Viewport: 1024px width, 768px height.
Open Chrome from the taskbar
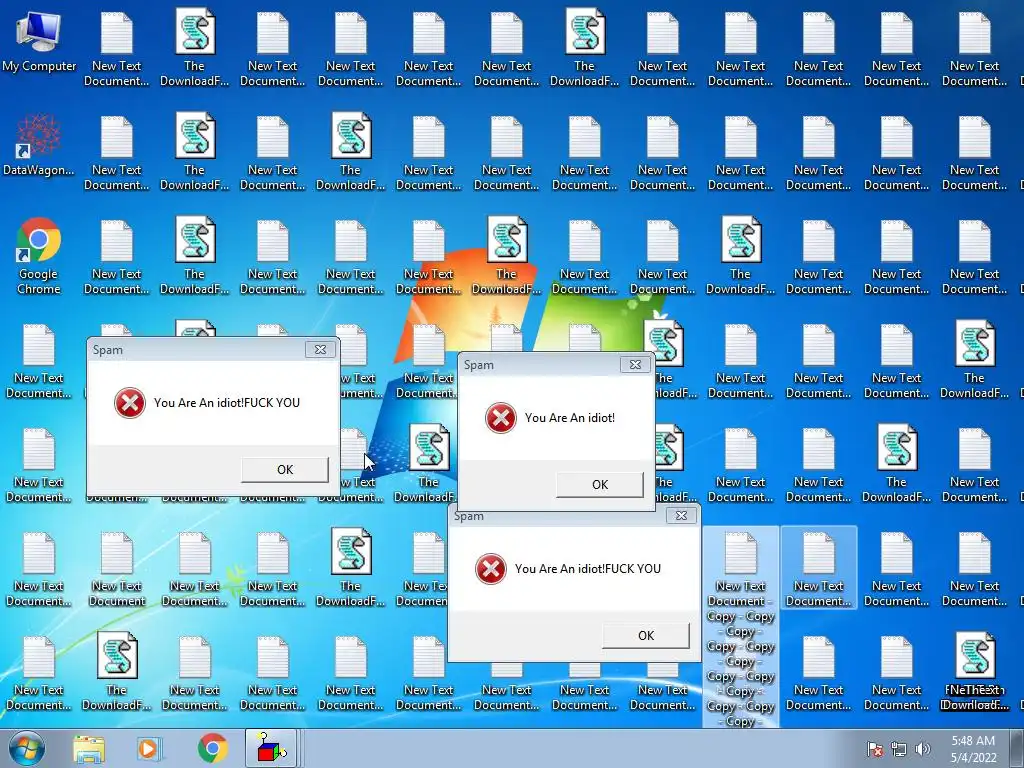[212, 748]
